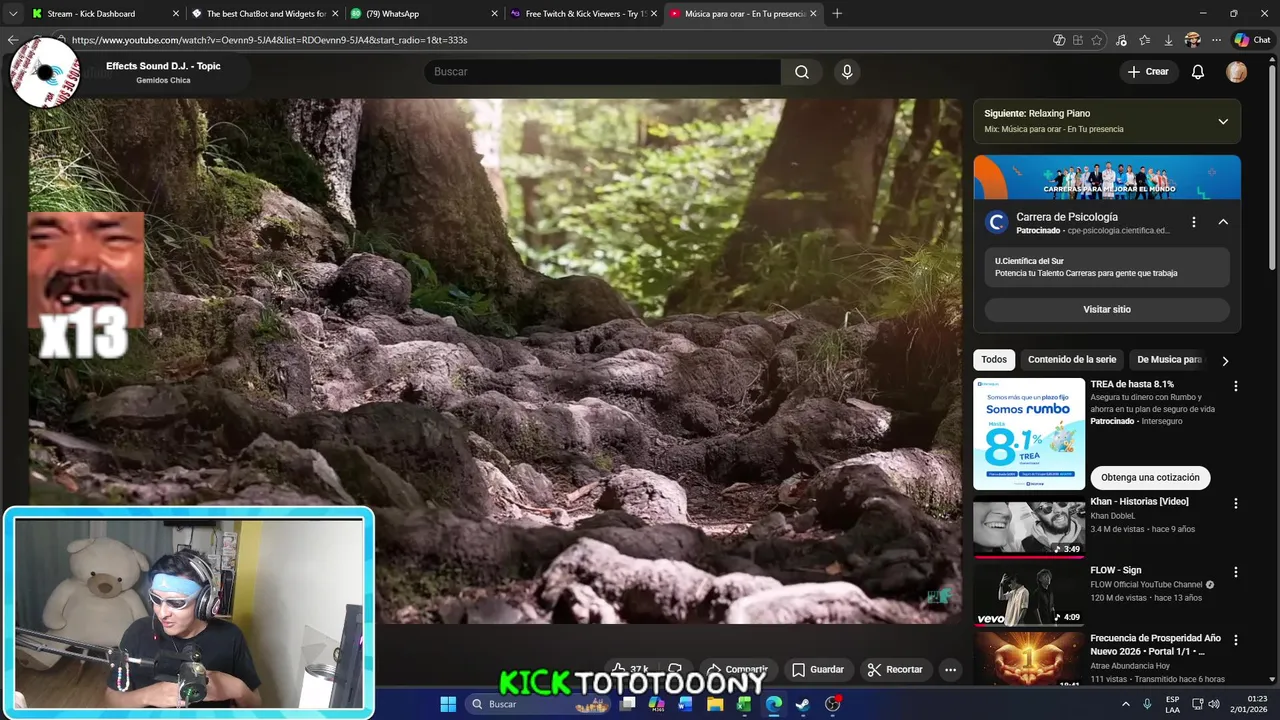Open more options for FLOW - Sign video
The image size is (1280, 720).
click(1235, 572)
